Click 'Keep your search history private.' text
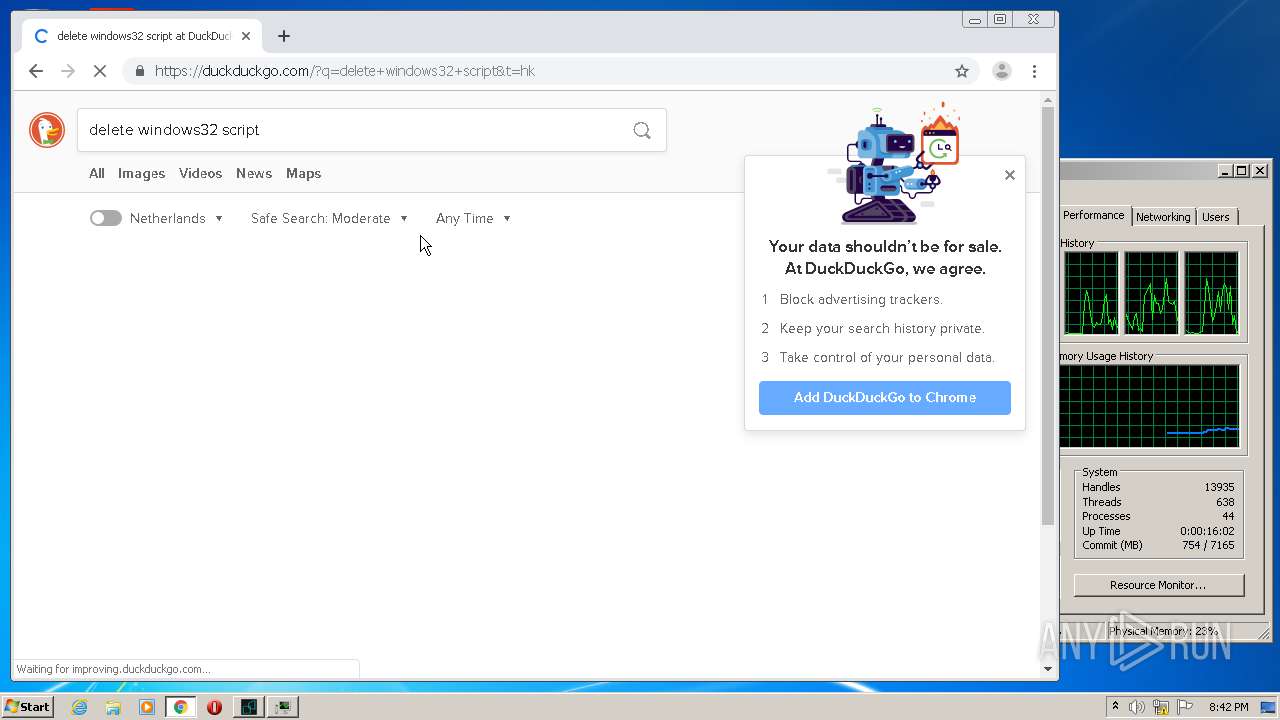The height and width of the screenshot is (720, 1280). coord(882,328)
